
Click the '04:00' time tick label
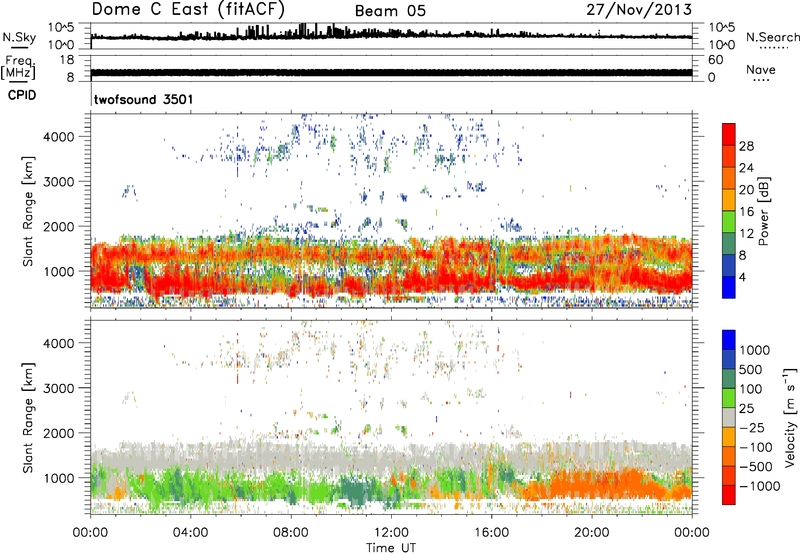[x=190, y=533]
